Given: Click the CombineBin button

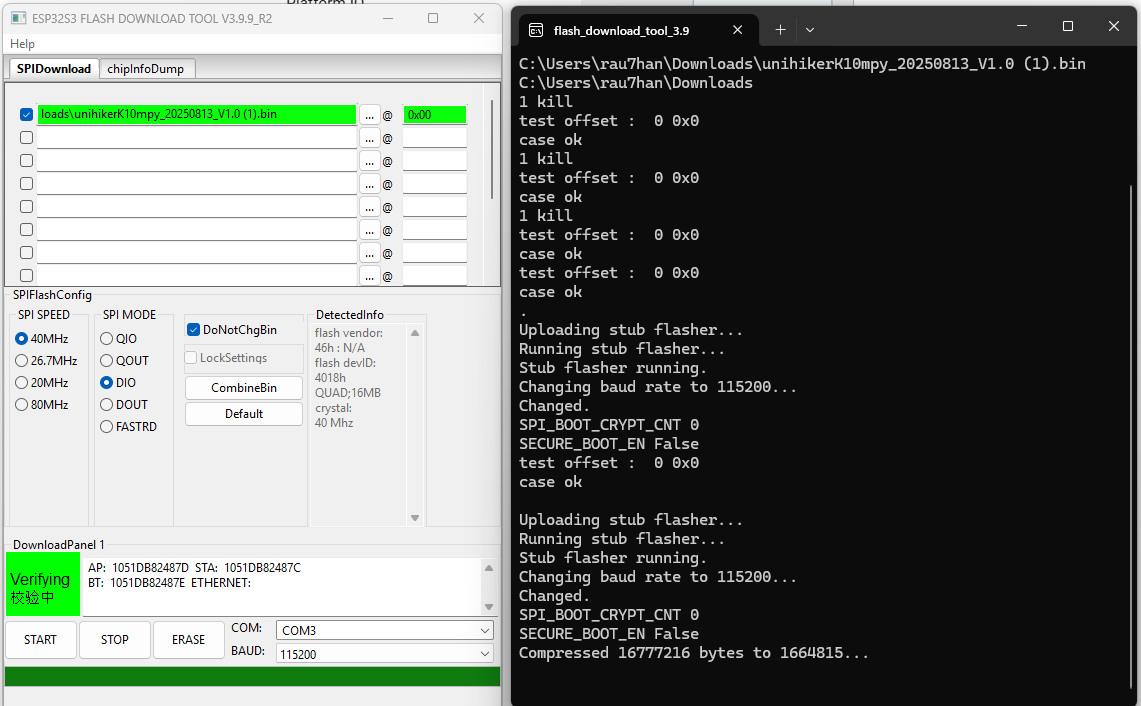Looking at the screenshot, I should pos(244,388).
